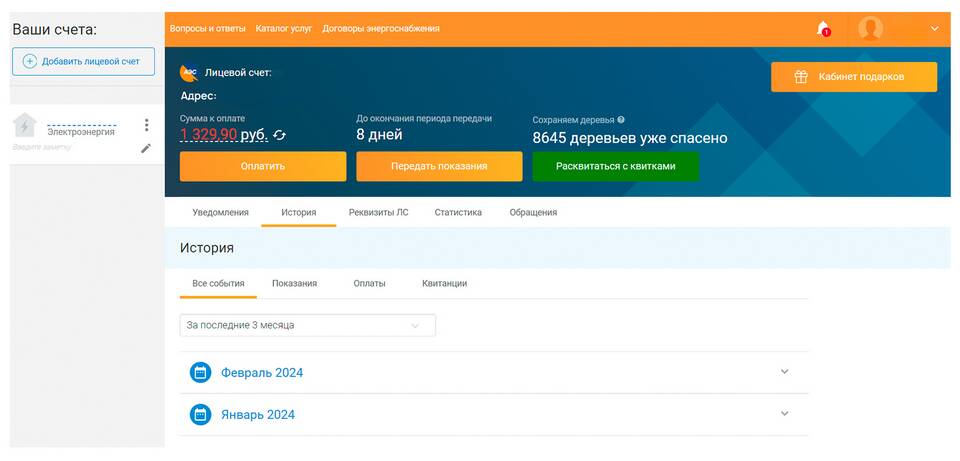
Task: Expand the Январь 2024 history section
Action: click(x=785, y=413)
